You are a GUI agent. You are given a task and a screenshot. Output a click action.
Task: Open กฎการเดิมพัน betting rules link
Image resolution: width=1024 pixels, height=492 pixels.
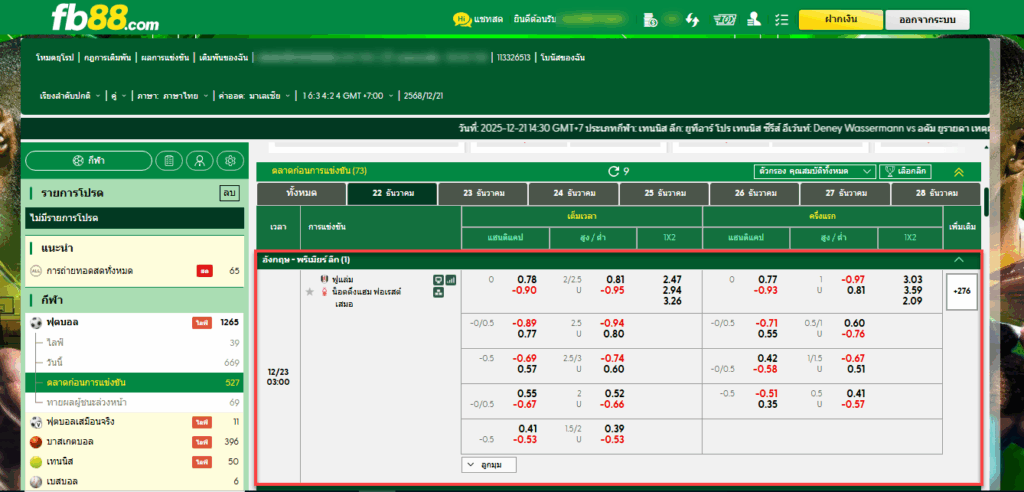[108, 57]
